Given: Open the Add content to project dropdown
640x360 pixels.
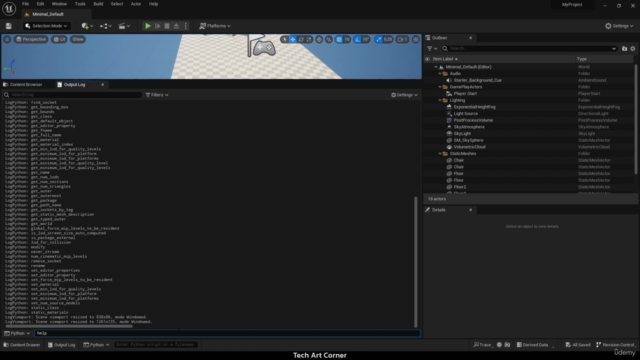Looking at the screenshot, I should pyautogui.click(x=87, y=26).
